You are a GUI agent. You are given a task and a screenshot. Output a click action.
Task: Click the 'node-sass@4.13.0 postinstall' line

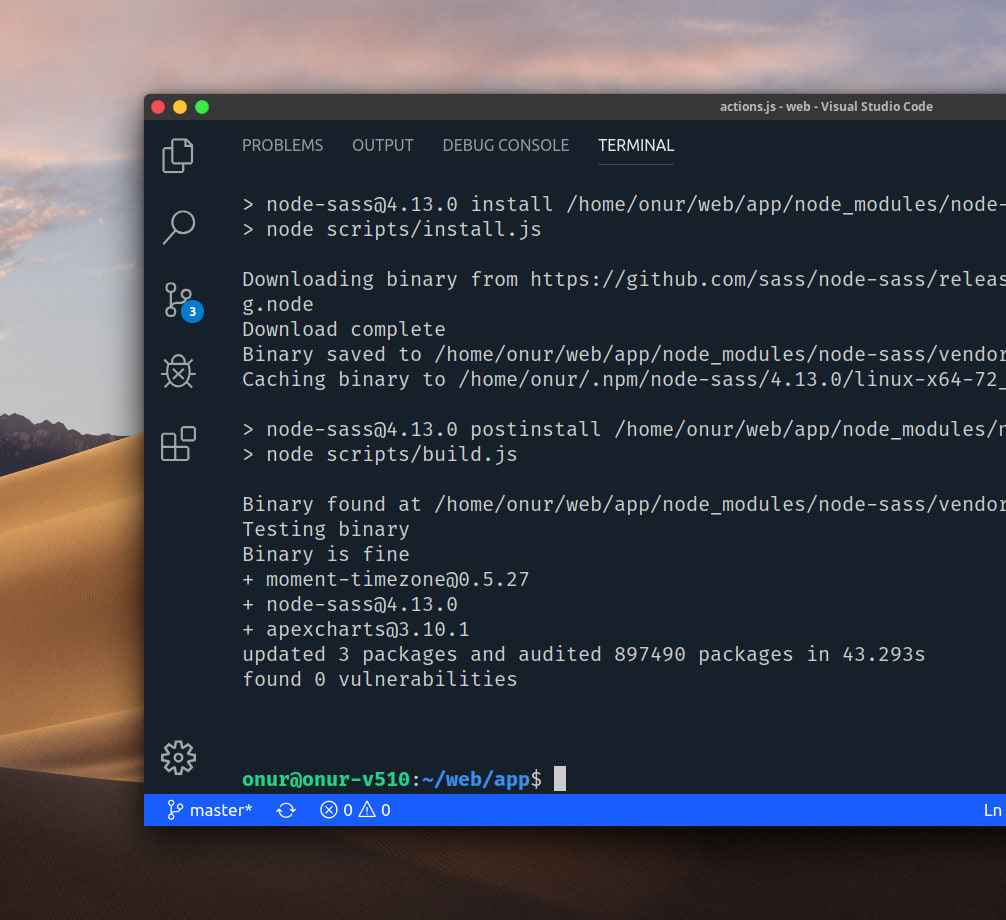(x=624, y=429)
